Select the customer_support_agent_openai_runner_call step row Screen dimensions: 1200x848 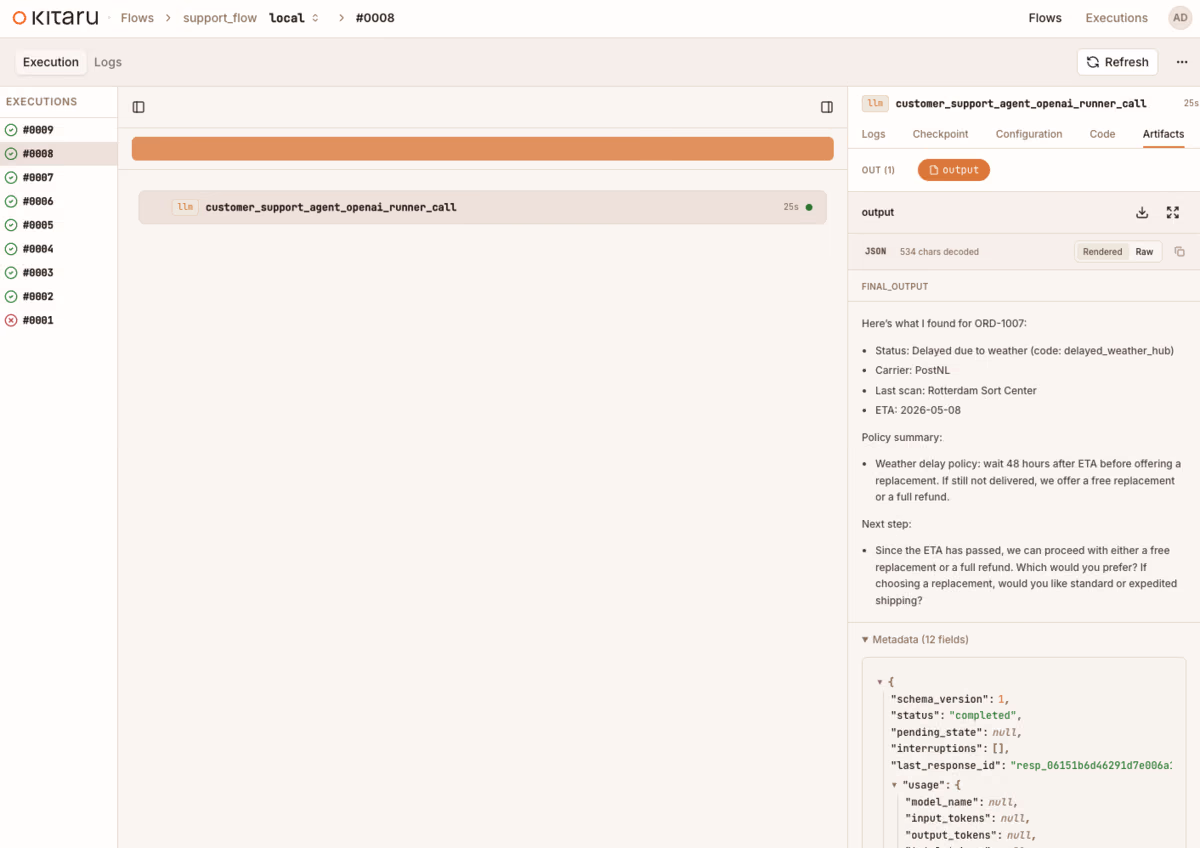[483, 207]
